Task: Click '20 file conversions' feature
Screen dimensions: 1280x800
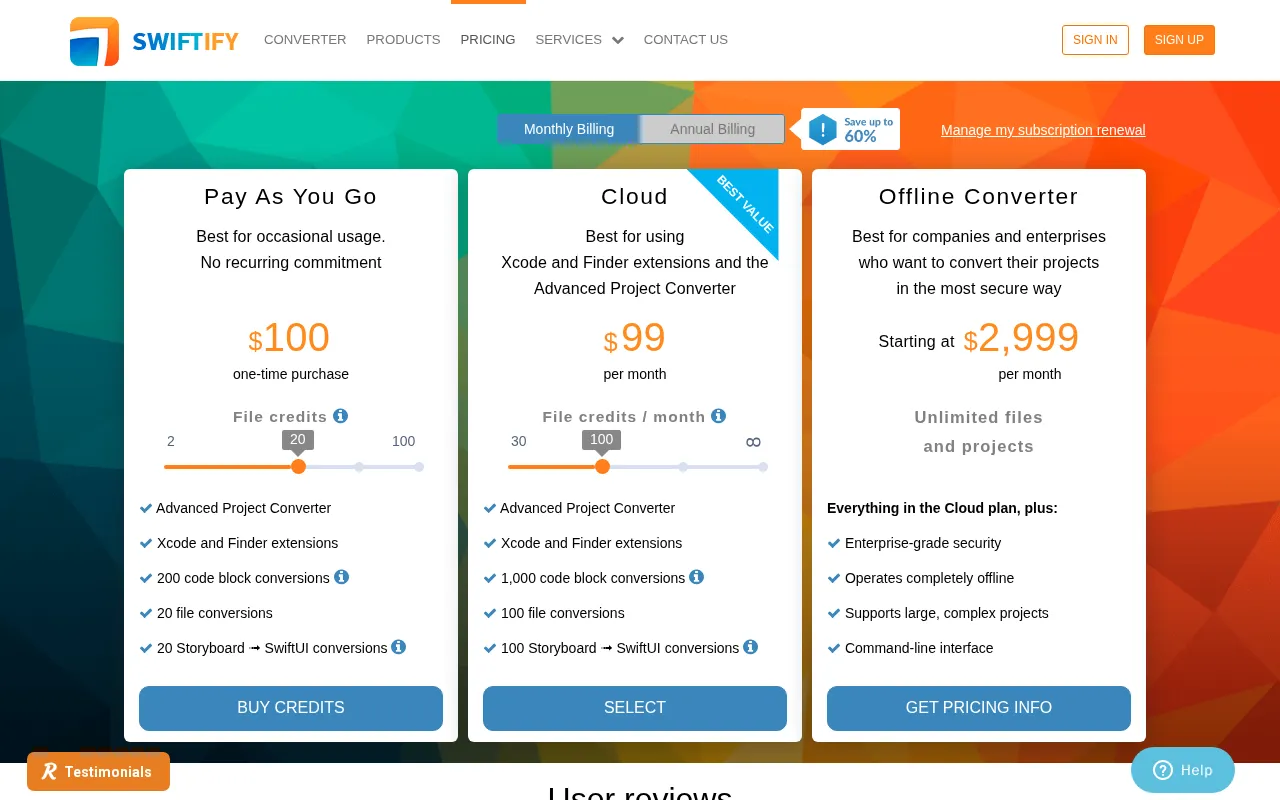Action: click(215, 613)
